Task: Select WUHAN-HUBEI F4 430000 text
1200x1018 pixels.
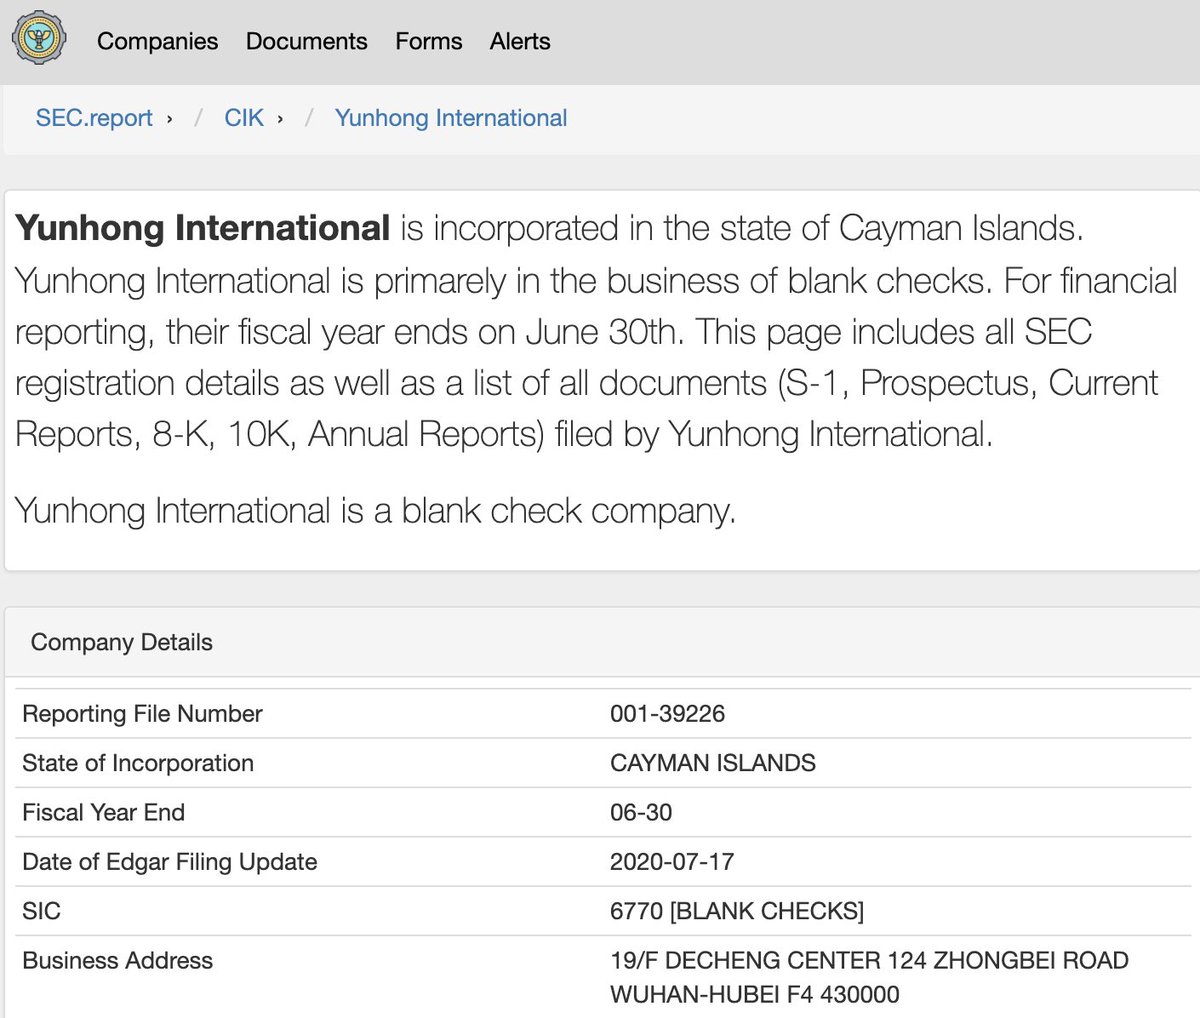Action: (755, 995)
